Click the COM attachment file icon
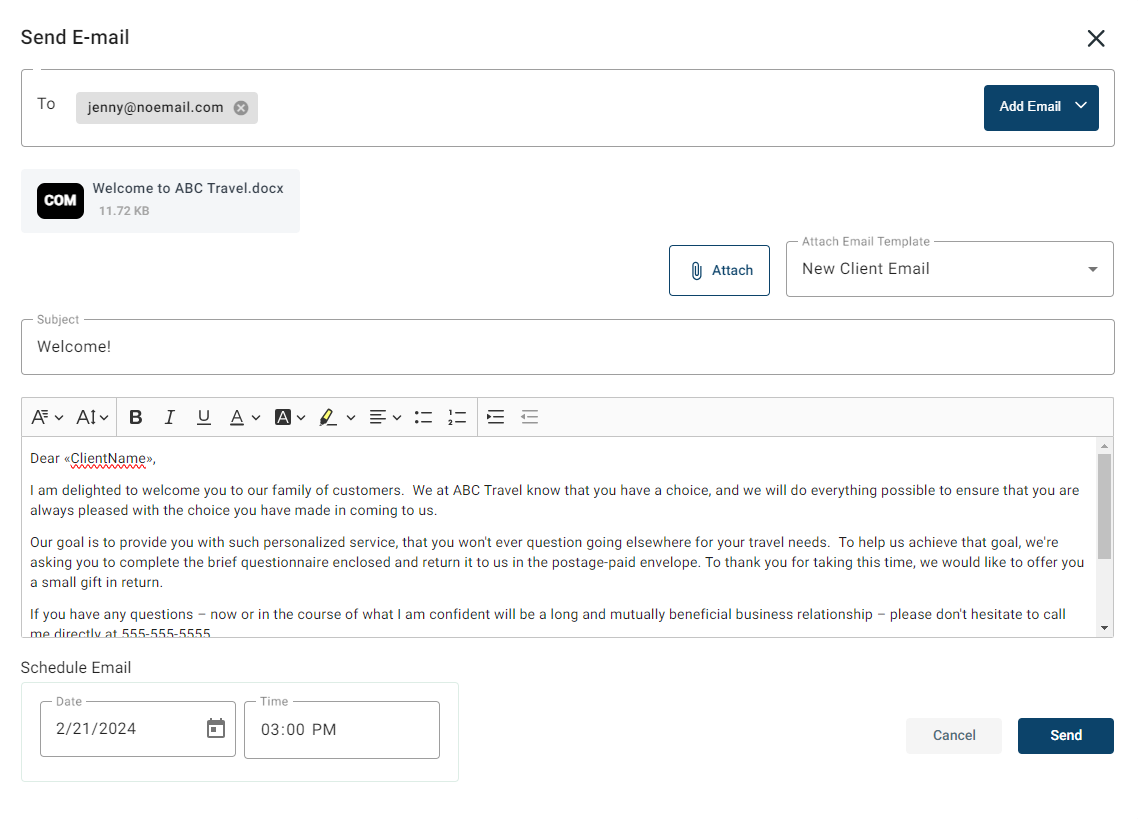 [x=60, y=200]
